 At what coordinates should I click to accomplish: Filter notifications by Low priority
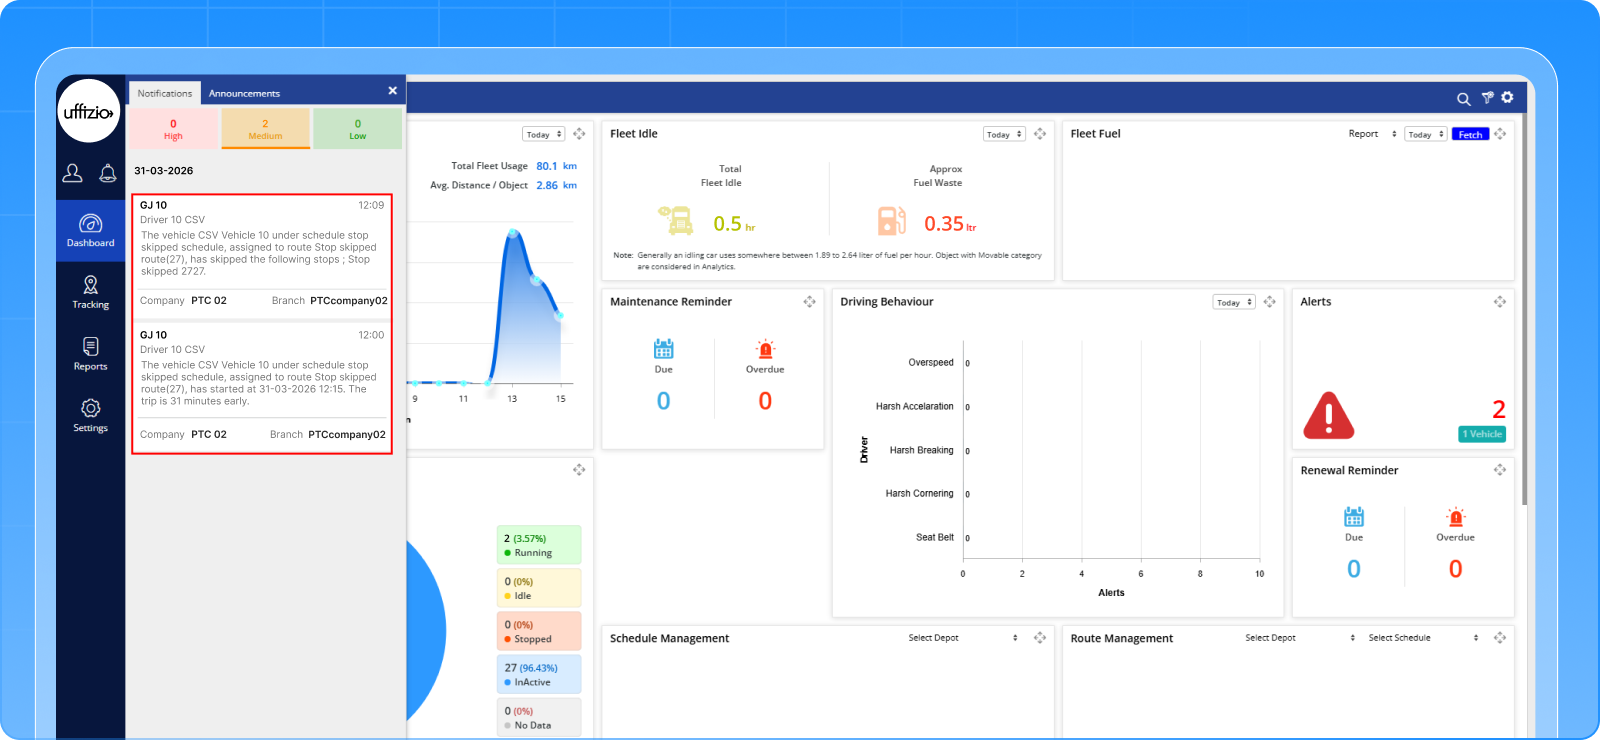click(x=357, y=129)
